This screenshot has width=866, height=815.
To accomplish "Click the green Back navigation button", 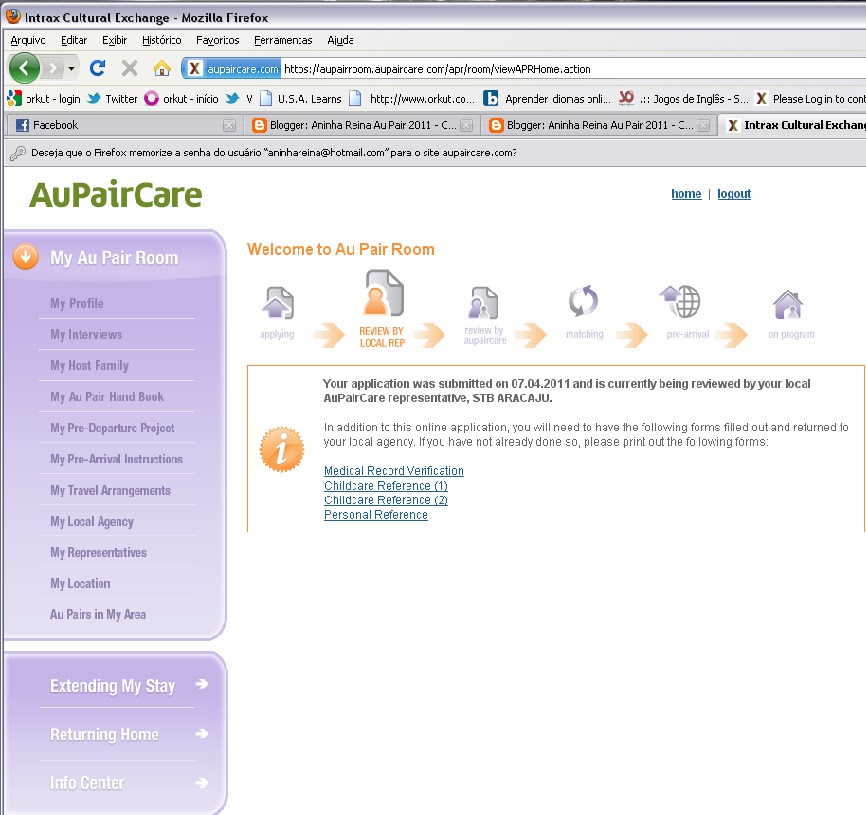I will 24,68.
